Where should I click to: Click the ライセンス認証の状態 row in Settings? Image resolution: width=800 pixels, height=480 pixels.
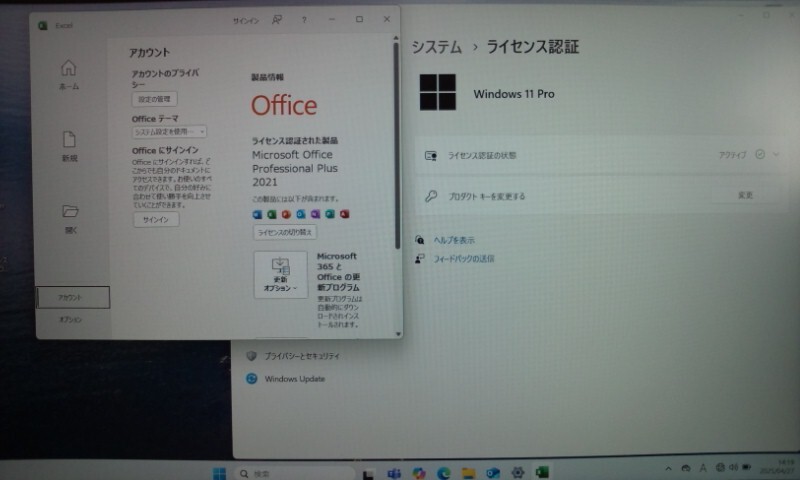click(600, 155)
